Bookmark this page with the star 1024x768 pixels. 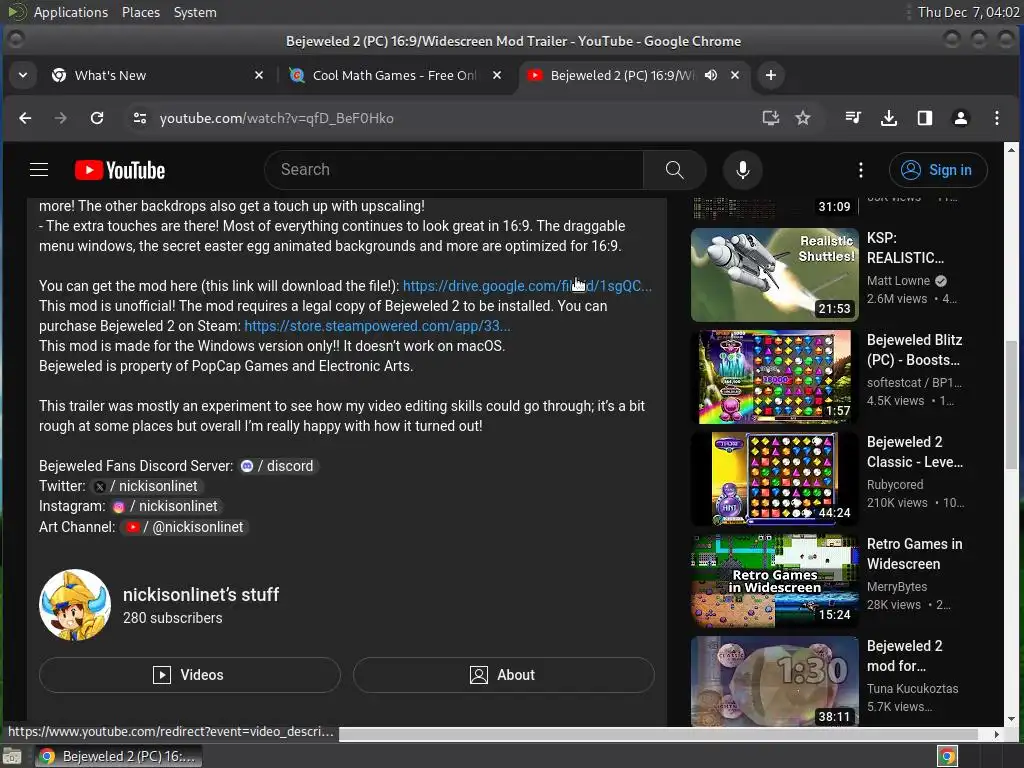click(803, 118)
